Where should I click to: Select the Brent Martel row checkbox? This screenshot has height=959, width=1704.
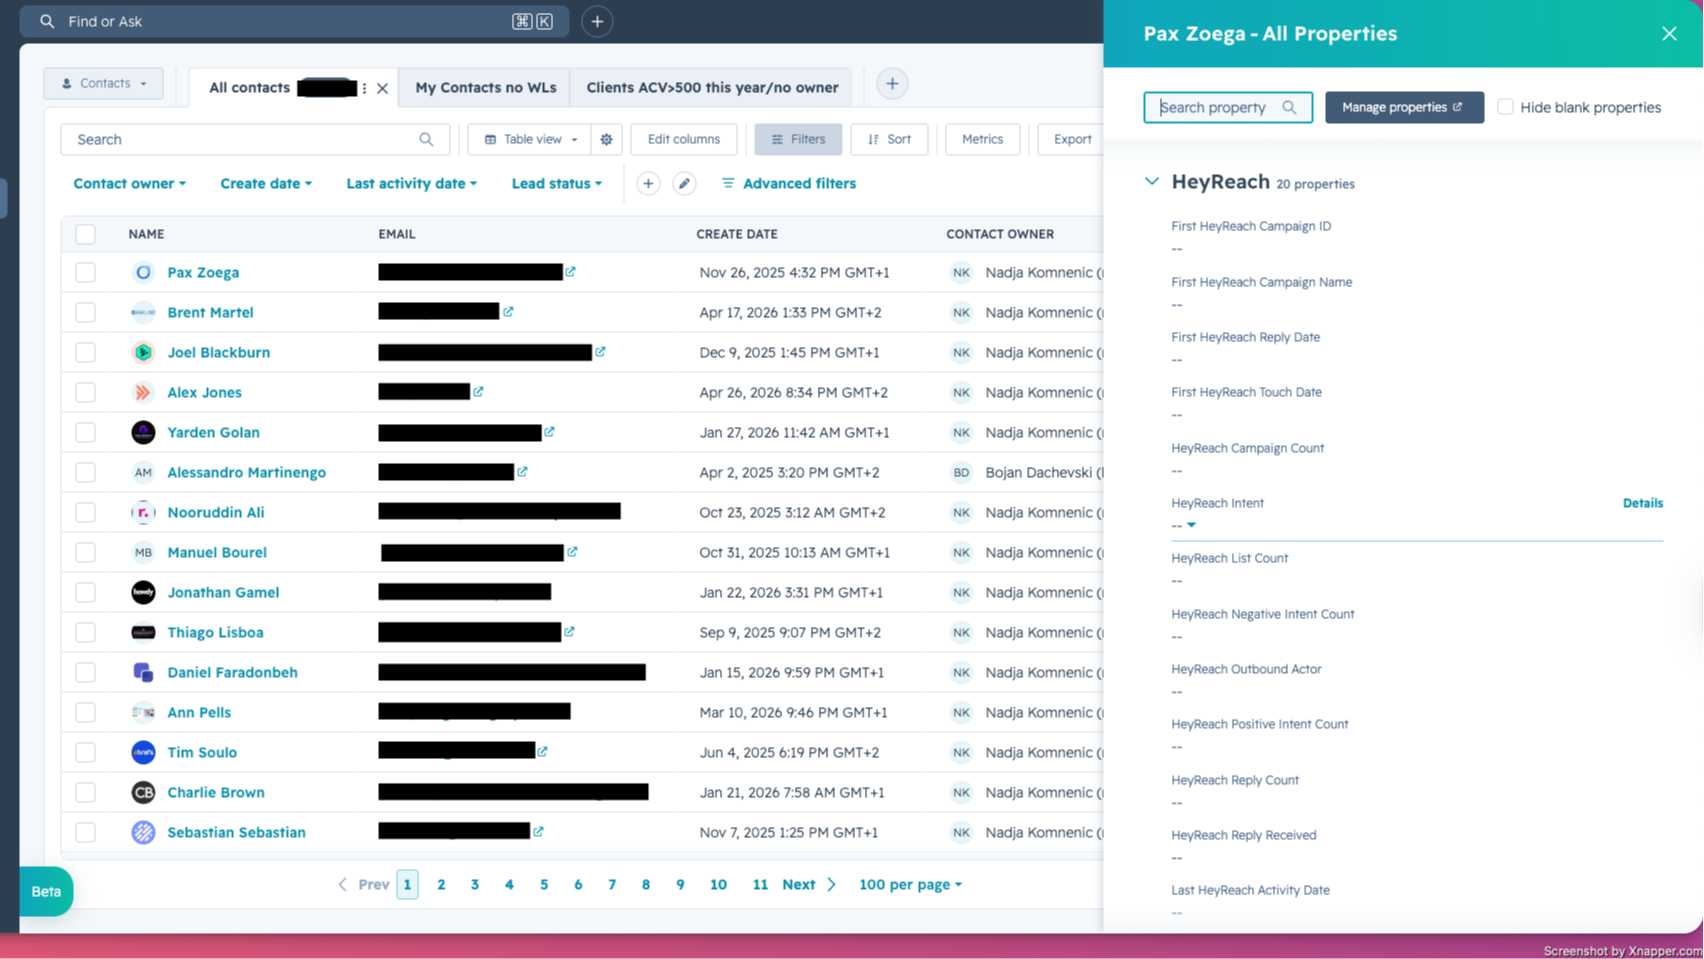click(x=85, y=312)
